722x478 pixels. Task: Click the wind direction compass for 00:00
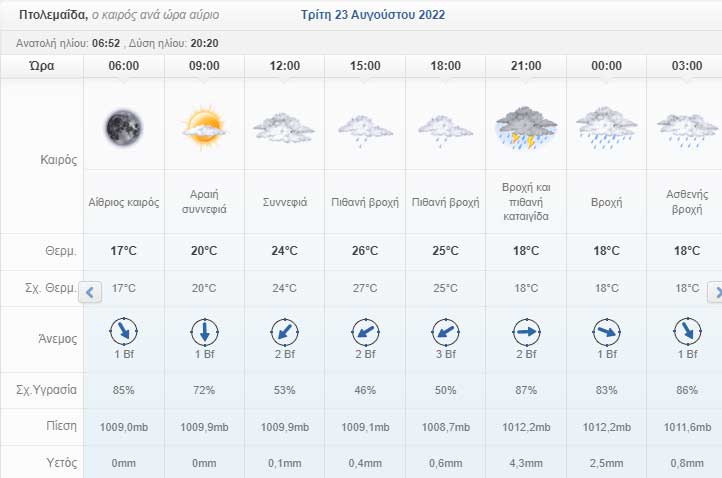[606, 332]
